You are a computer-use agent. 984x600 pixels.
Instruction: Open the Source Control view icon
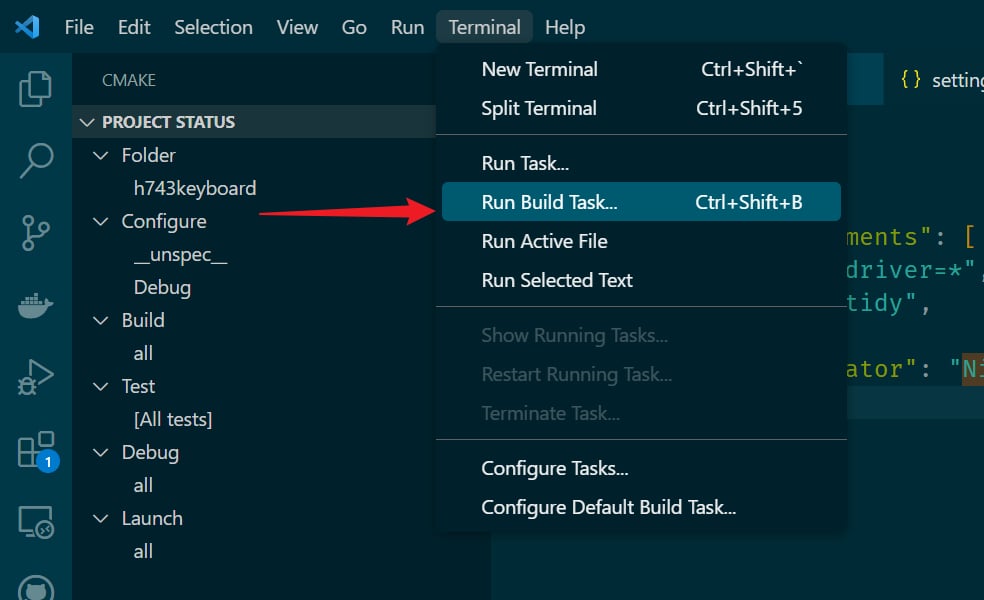[x=36, y=232]
